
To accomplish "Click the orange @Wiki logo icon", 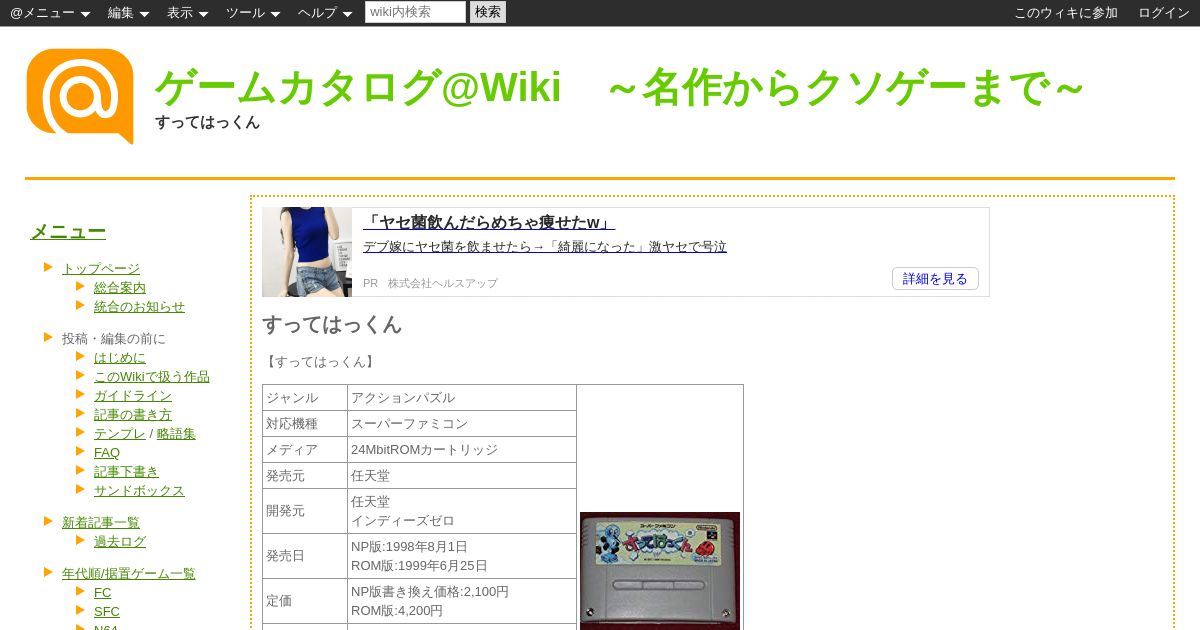I will tap(80, 96).
